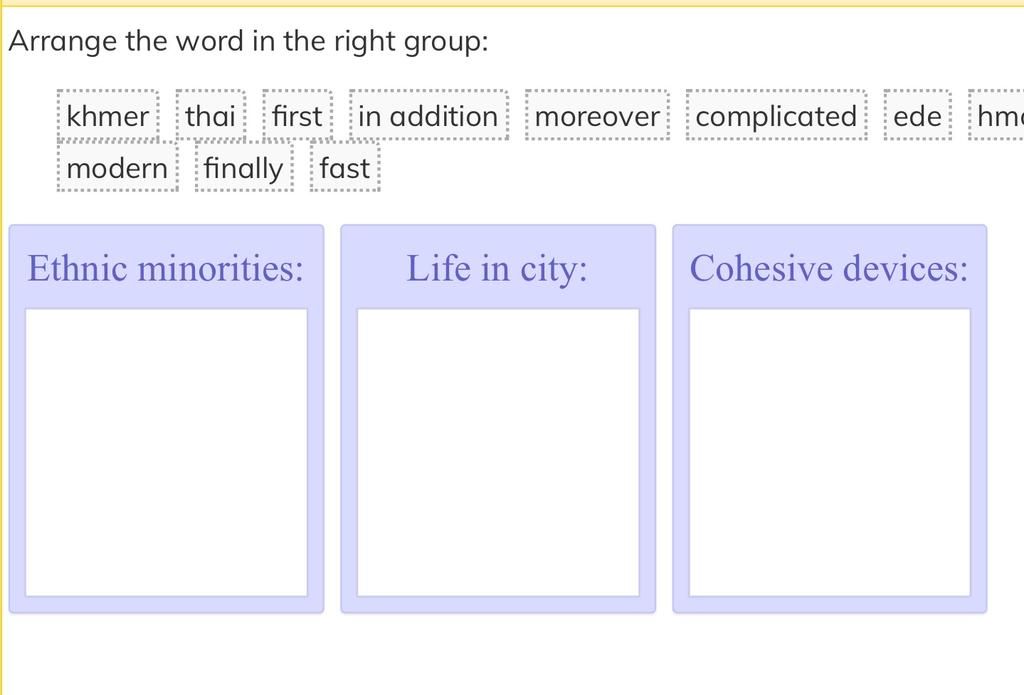The width and height of the screenshot is (1024, 695).
Task: Click the partially visible 'hm' word chip
Action: [x=999, y=116]
